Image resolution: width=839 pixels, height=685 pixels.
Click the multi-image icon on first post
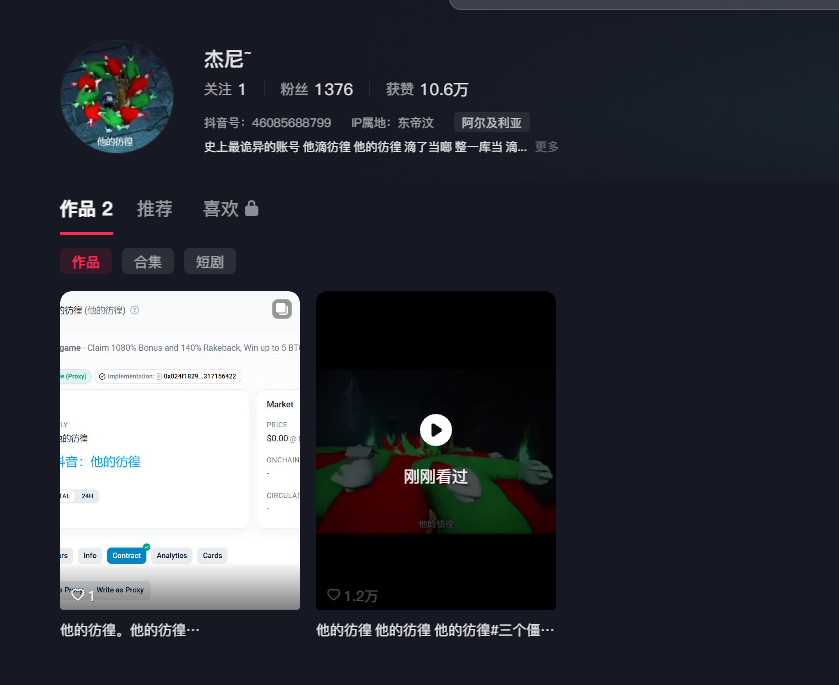pos(282,309)
